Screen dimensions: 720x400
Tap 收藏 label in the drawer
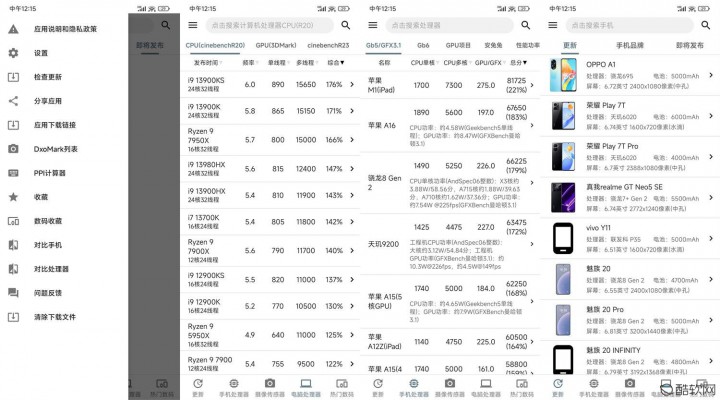pyautogui.click(x=41, y=197)
